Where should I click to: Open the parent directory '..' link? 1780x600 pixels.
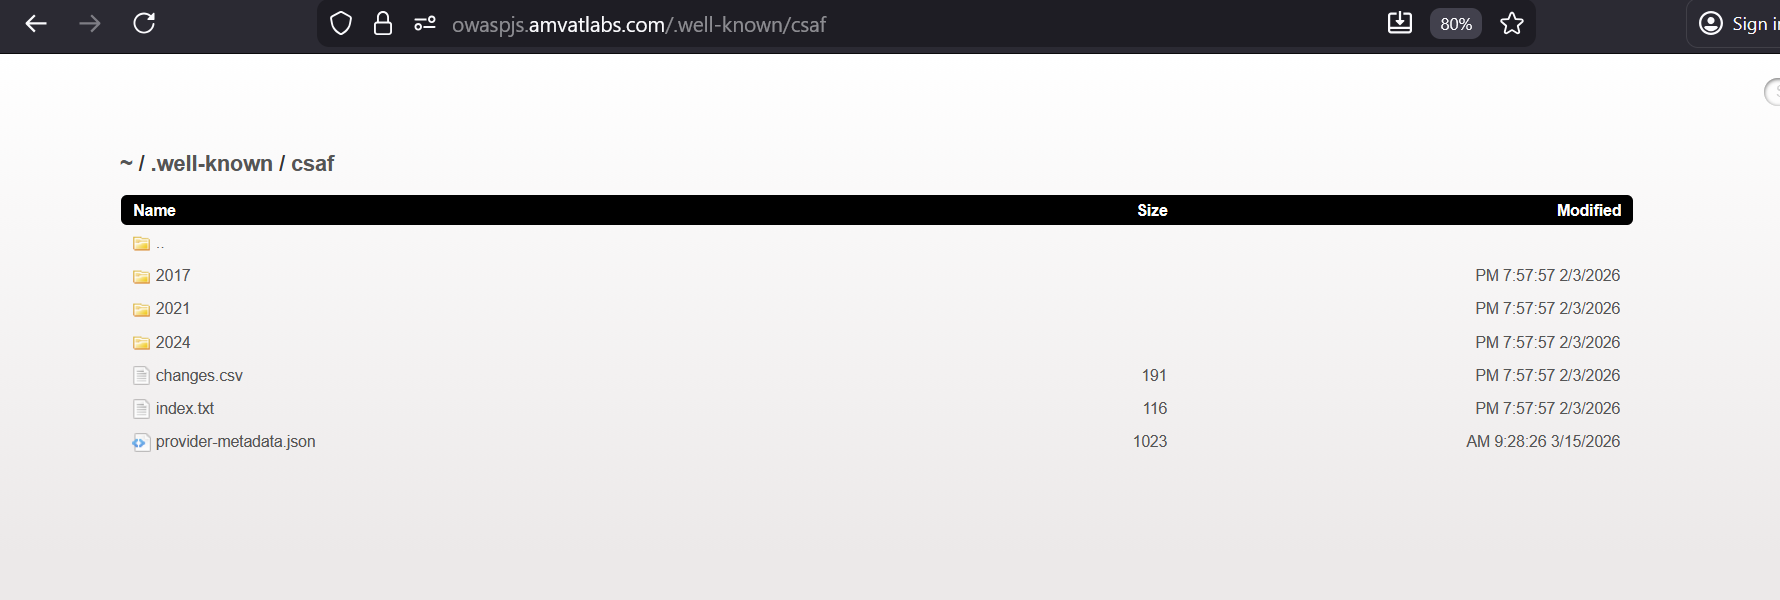pyautogui.click(x=159, y=243)
